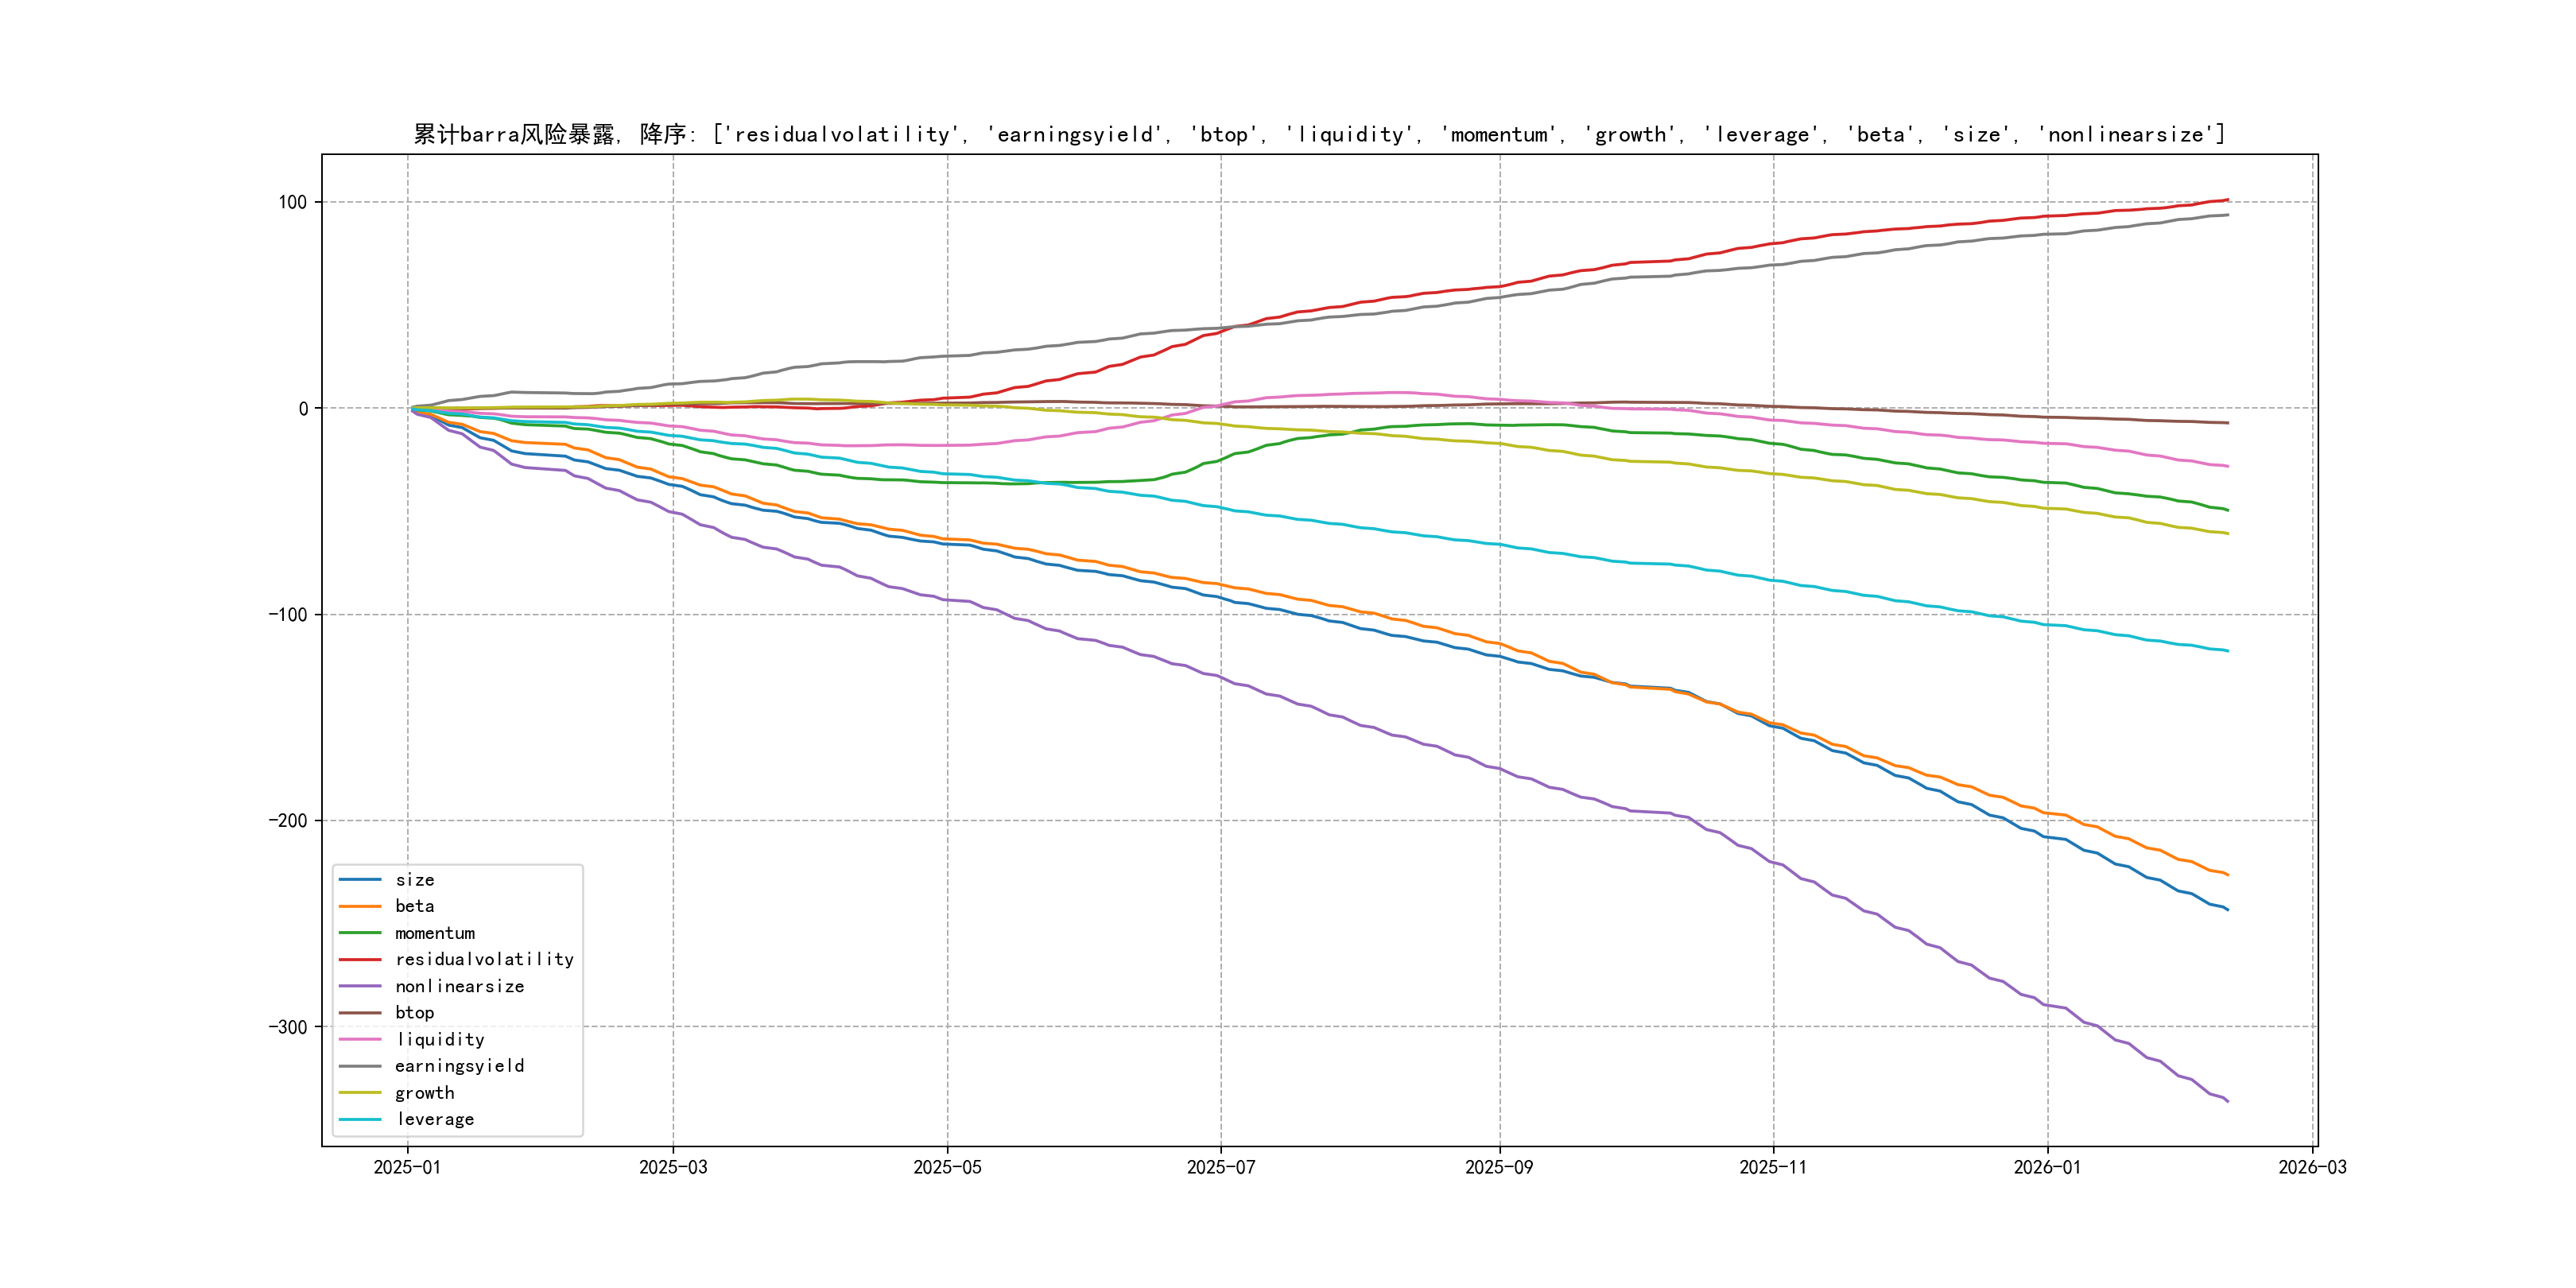Click the -300 y-axis tick label

(287, 1027)
